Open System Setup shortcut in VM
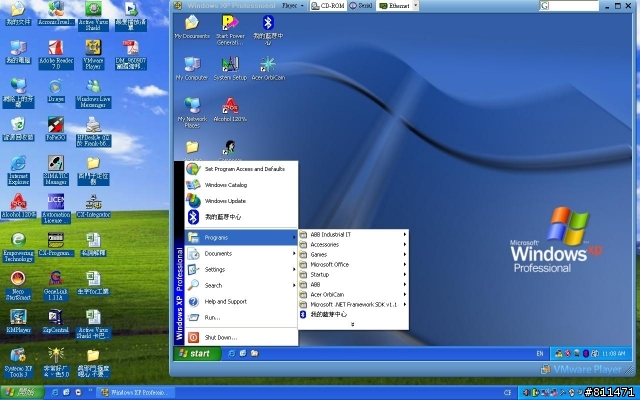This screenshot has width=640, height=400. (x=230, y=68)
